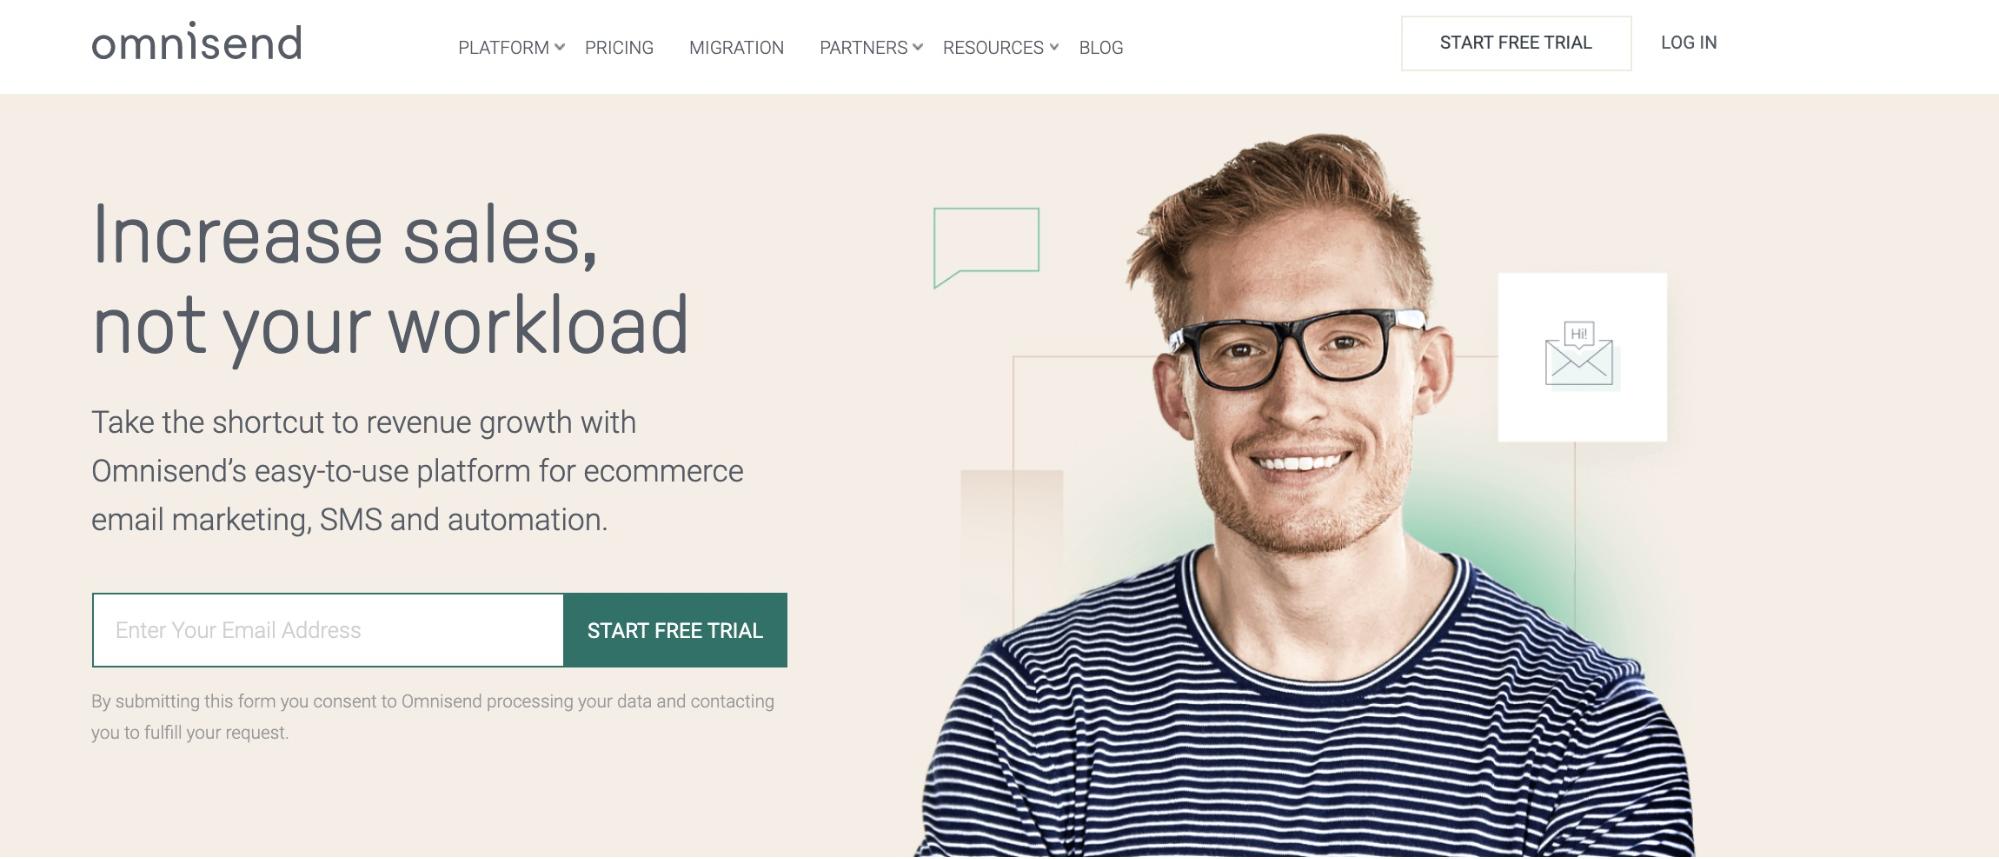The height and width of the screenshot is (859, 1999).
Task: Expand the Partners dropdown chevron
Action: 918,47
